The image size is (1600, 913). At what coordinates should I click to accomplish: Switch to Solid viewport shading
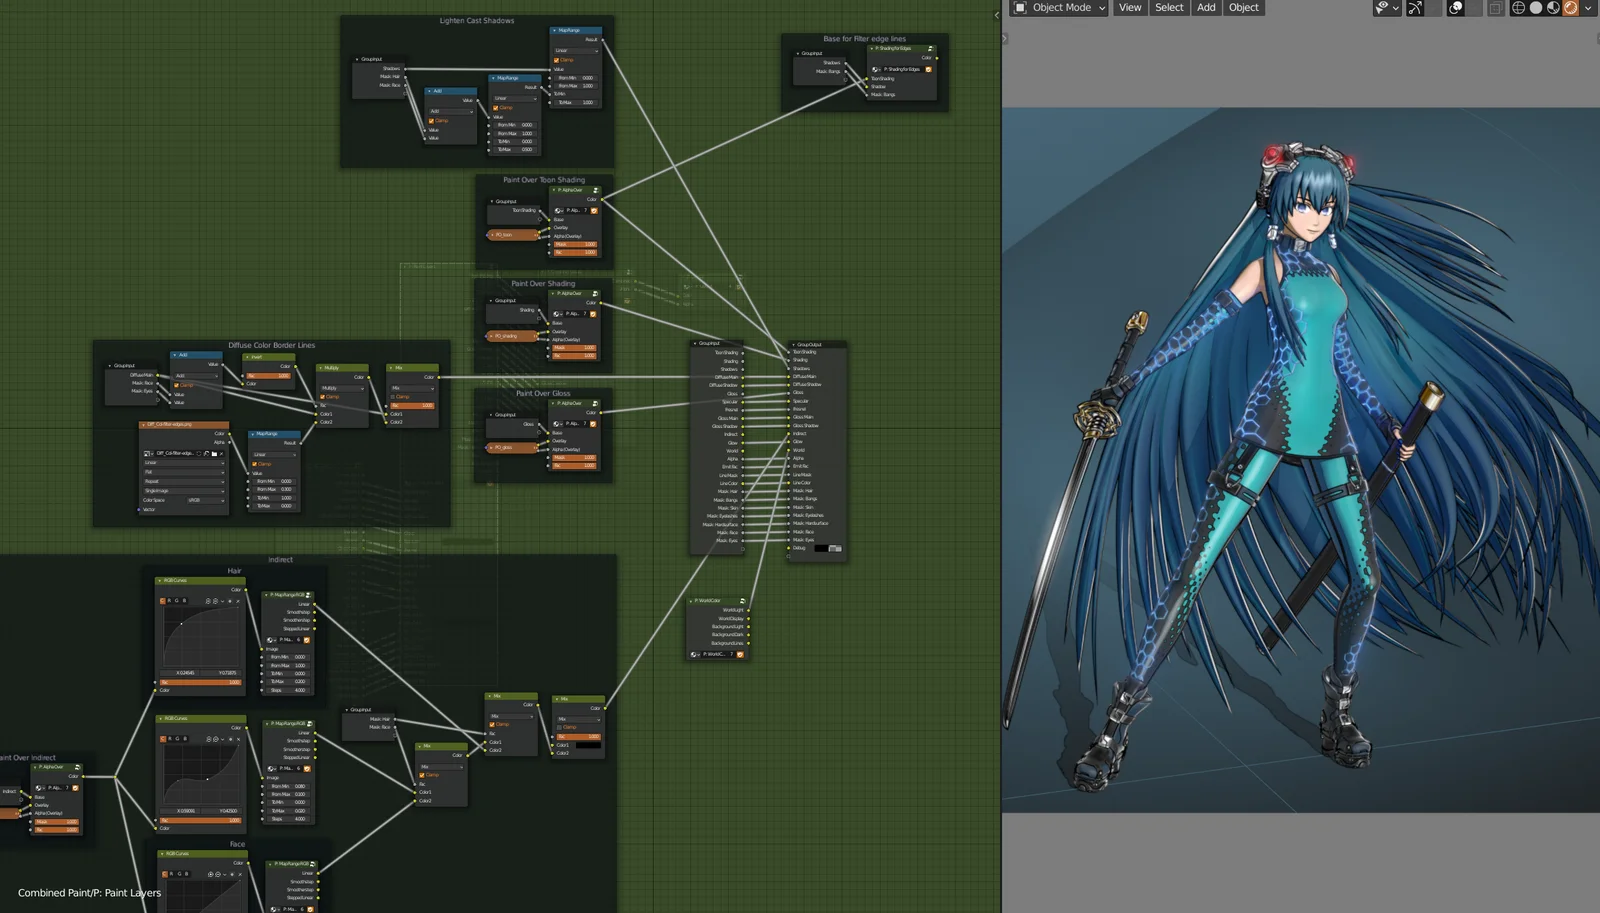point(1537,8)
